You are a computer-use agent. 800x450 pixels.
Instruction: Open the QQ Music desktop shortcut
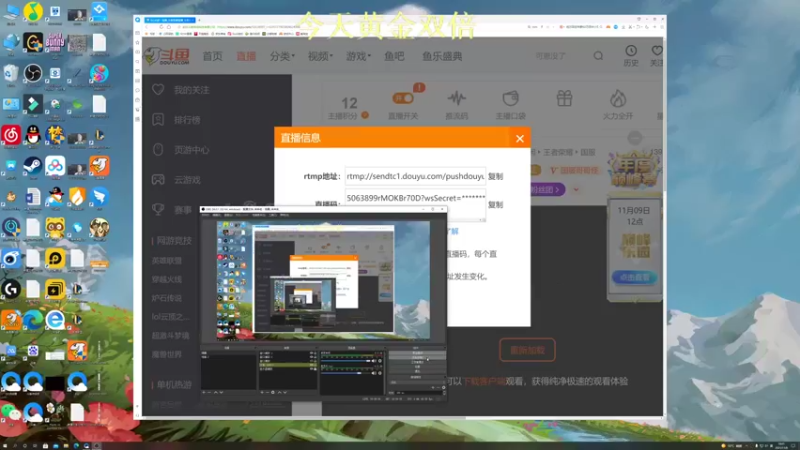click(33, 12)
